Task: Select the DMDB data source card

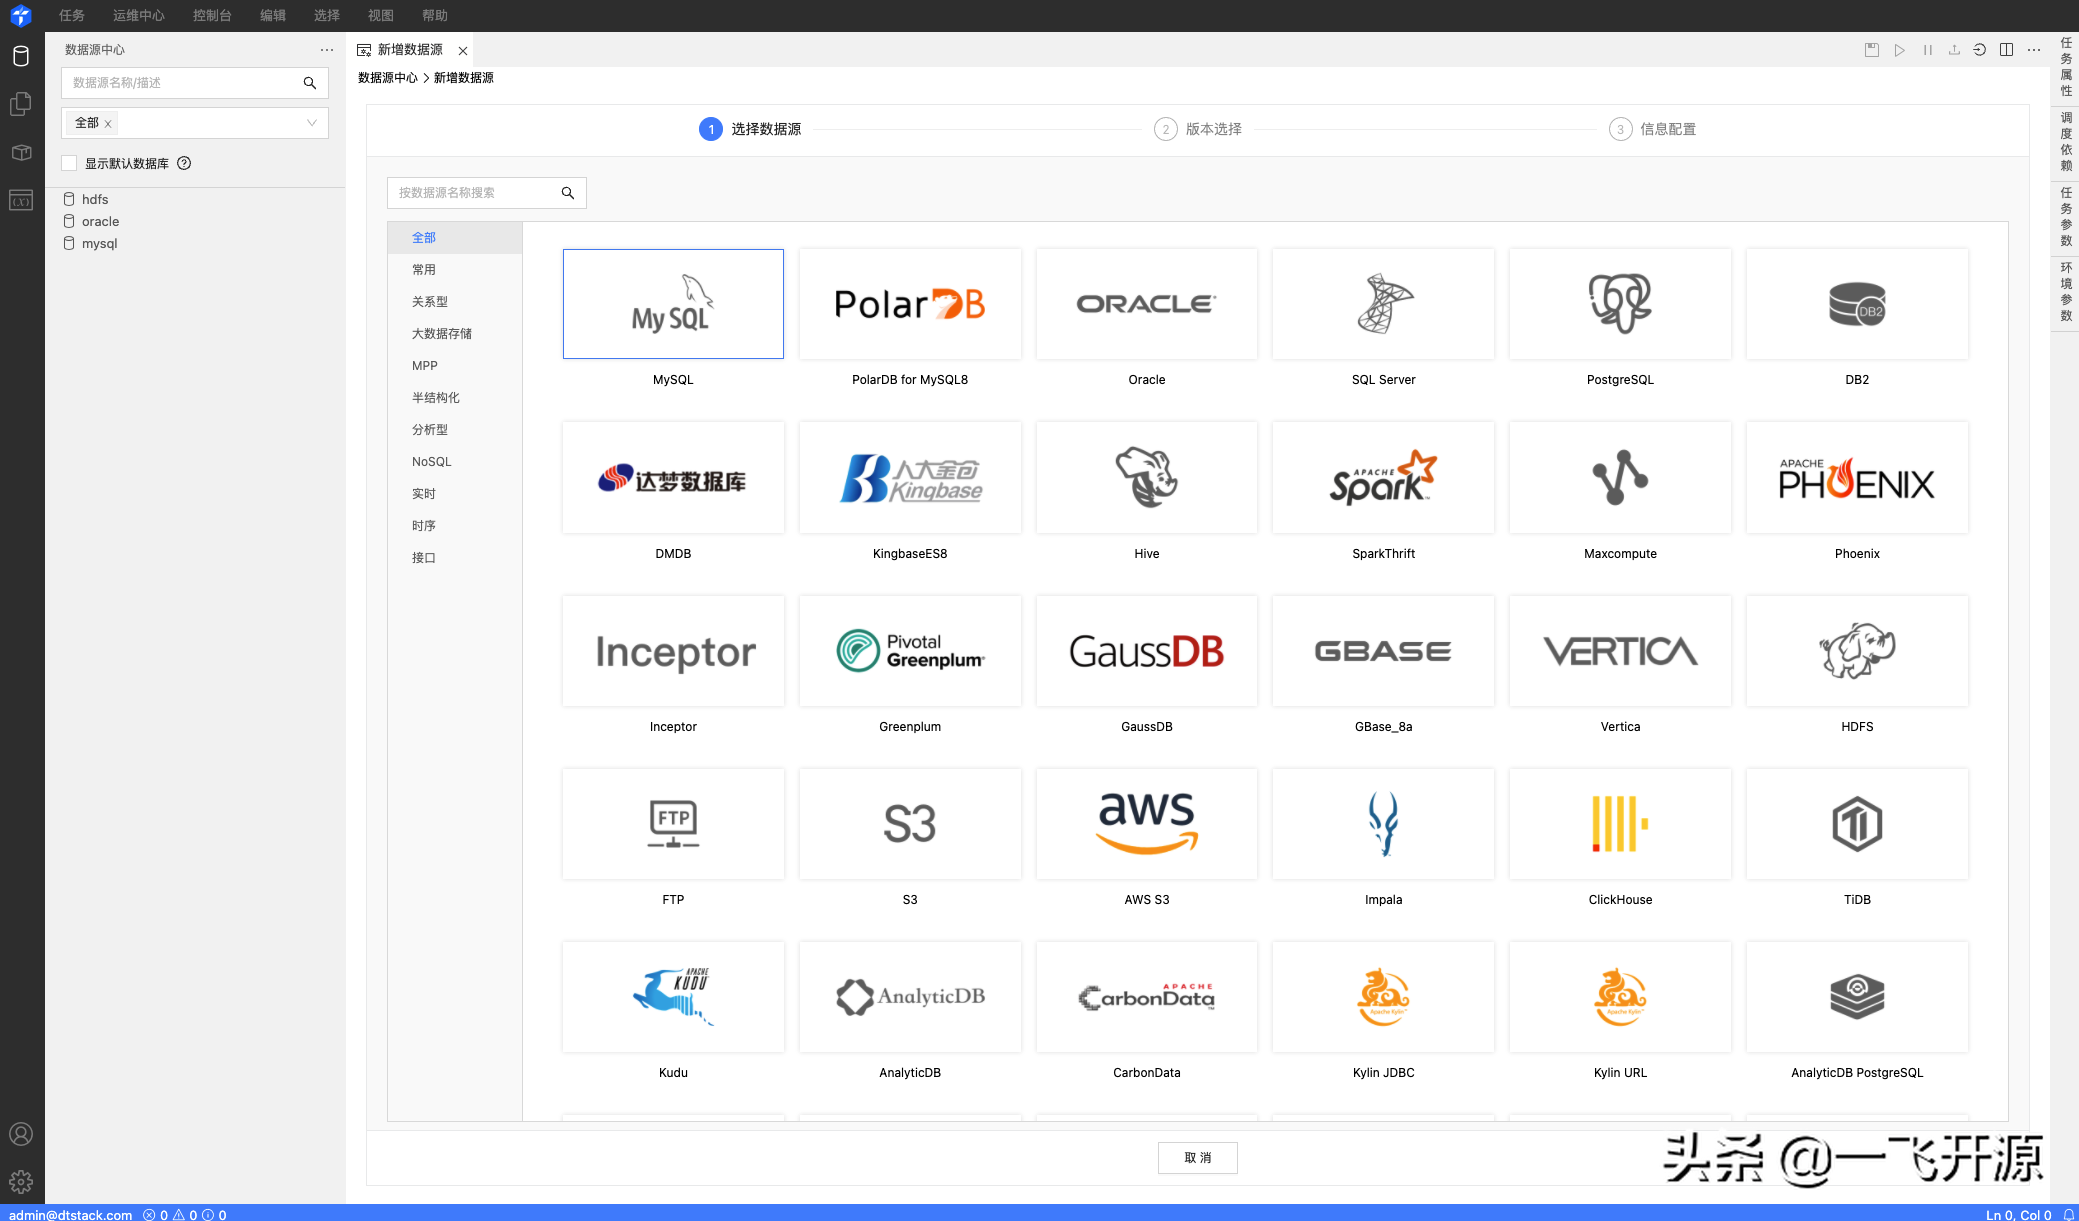Action: [x=673, y=478]
